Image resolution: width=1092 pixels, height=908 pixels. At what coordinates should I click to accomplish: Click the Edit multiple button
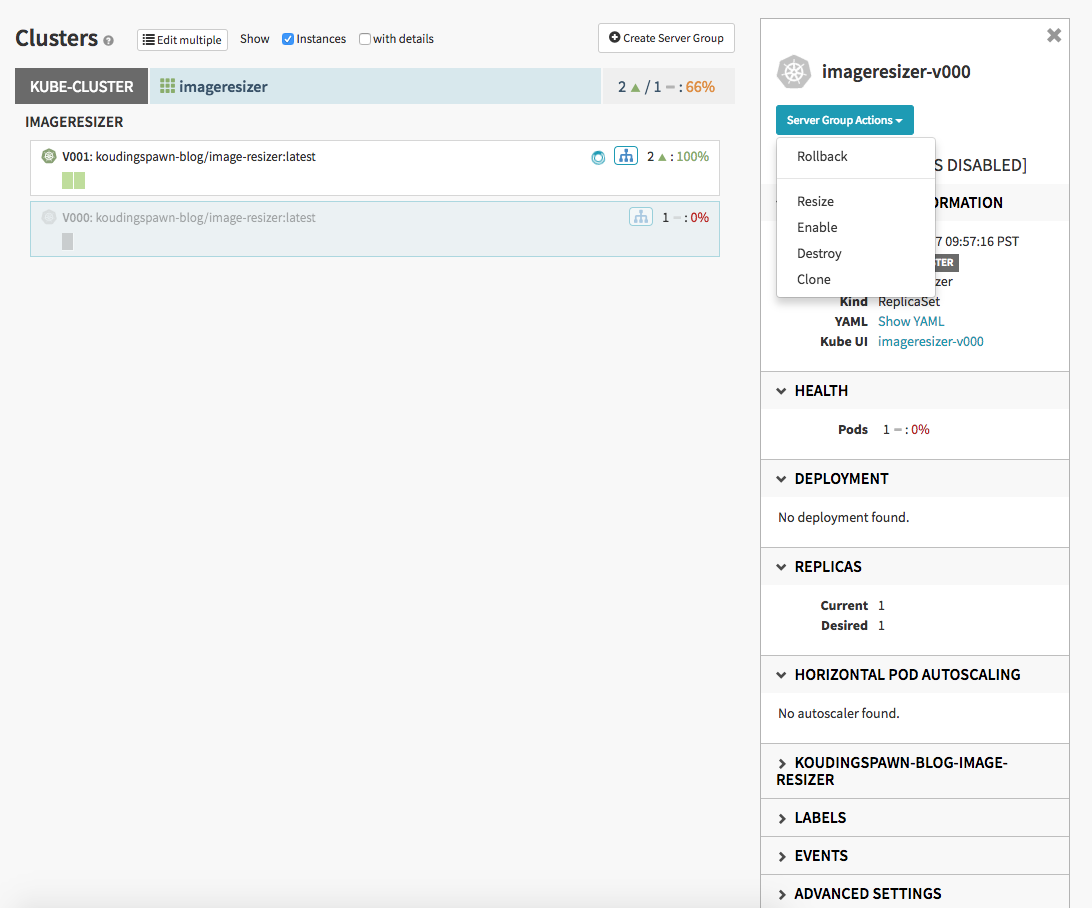(182, 40)
